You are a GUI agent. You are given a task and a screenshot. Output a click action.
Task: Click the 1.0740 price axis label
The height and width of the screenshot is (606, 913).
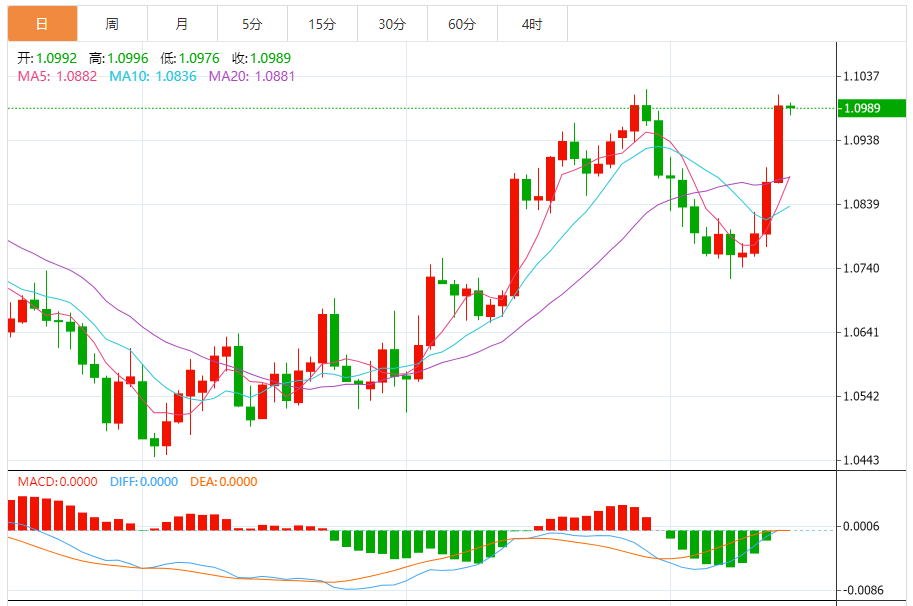coord(861,268)
